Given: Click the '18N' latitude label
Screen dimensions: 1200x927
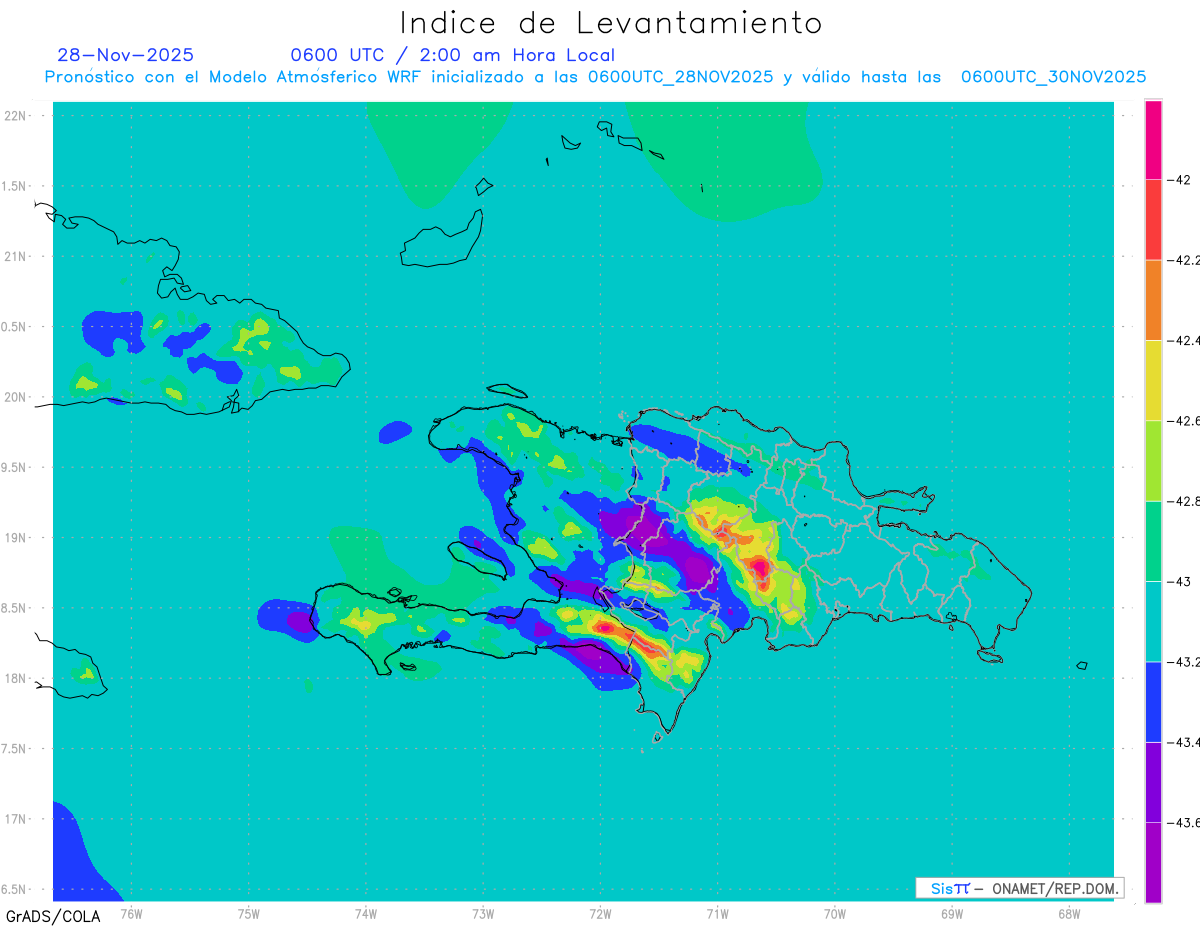Looking at the screenshot, I should coord(15,678).
